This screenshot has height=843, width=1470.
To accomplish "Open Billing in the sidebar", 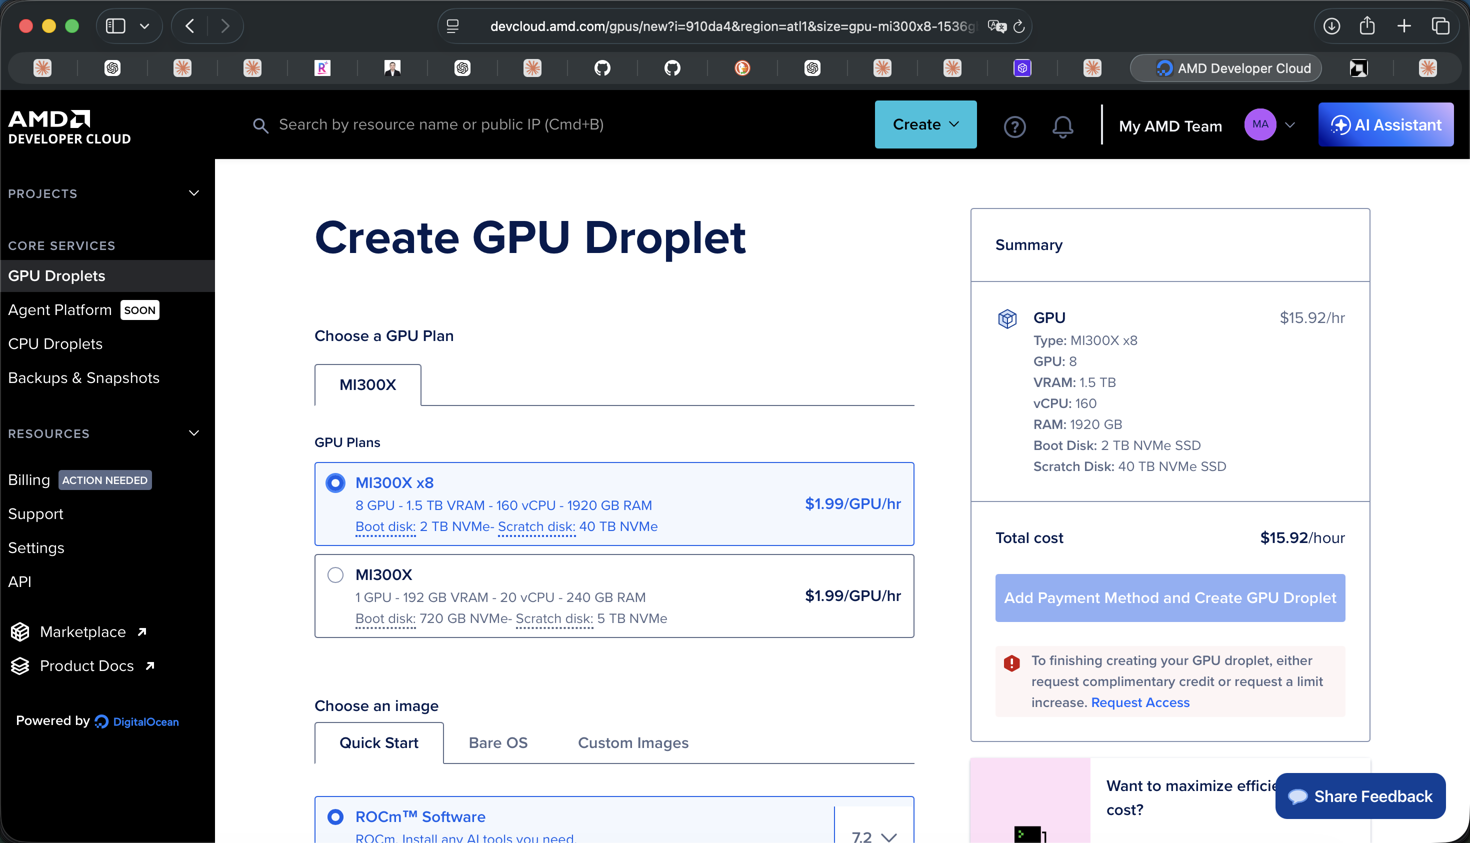I will (x=29, y=480).
